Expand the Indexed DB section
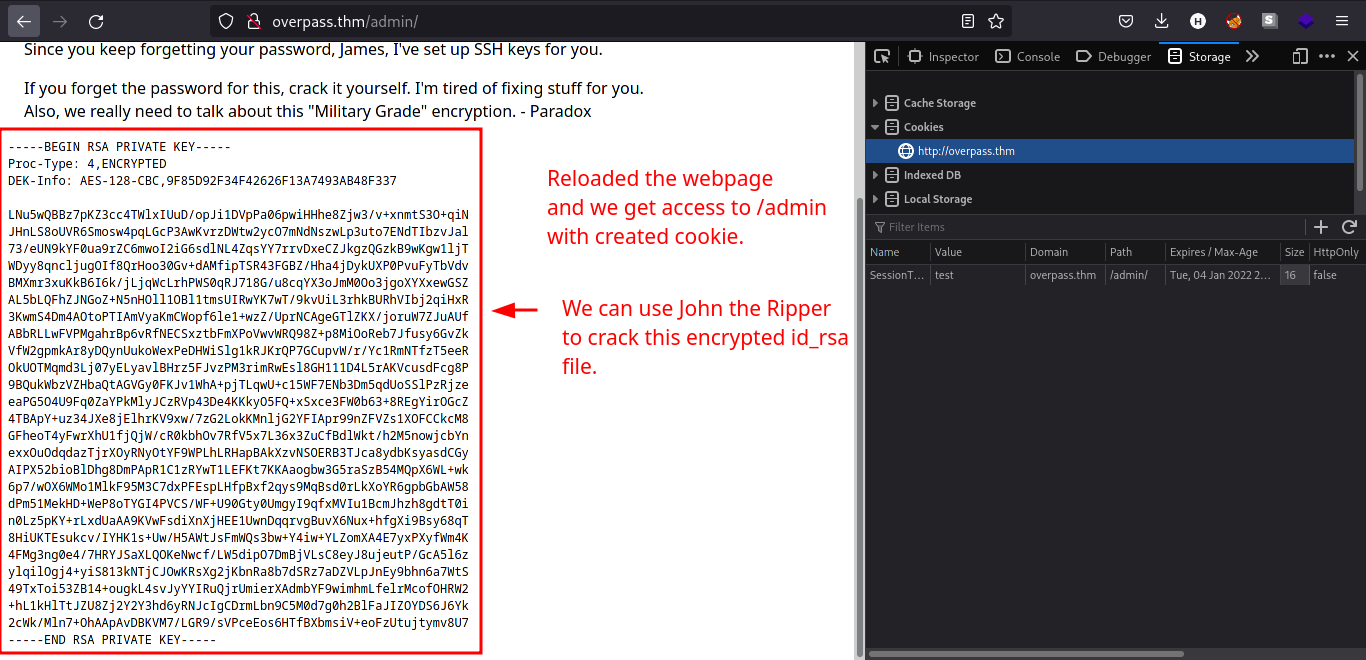This screenshot has height=660, width=1366. (875, 175)
